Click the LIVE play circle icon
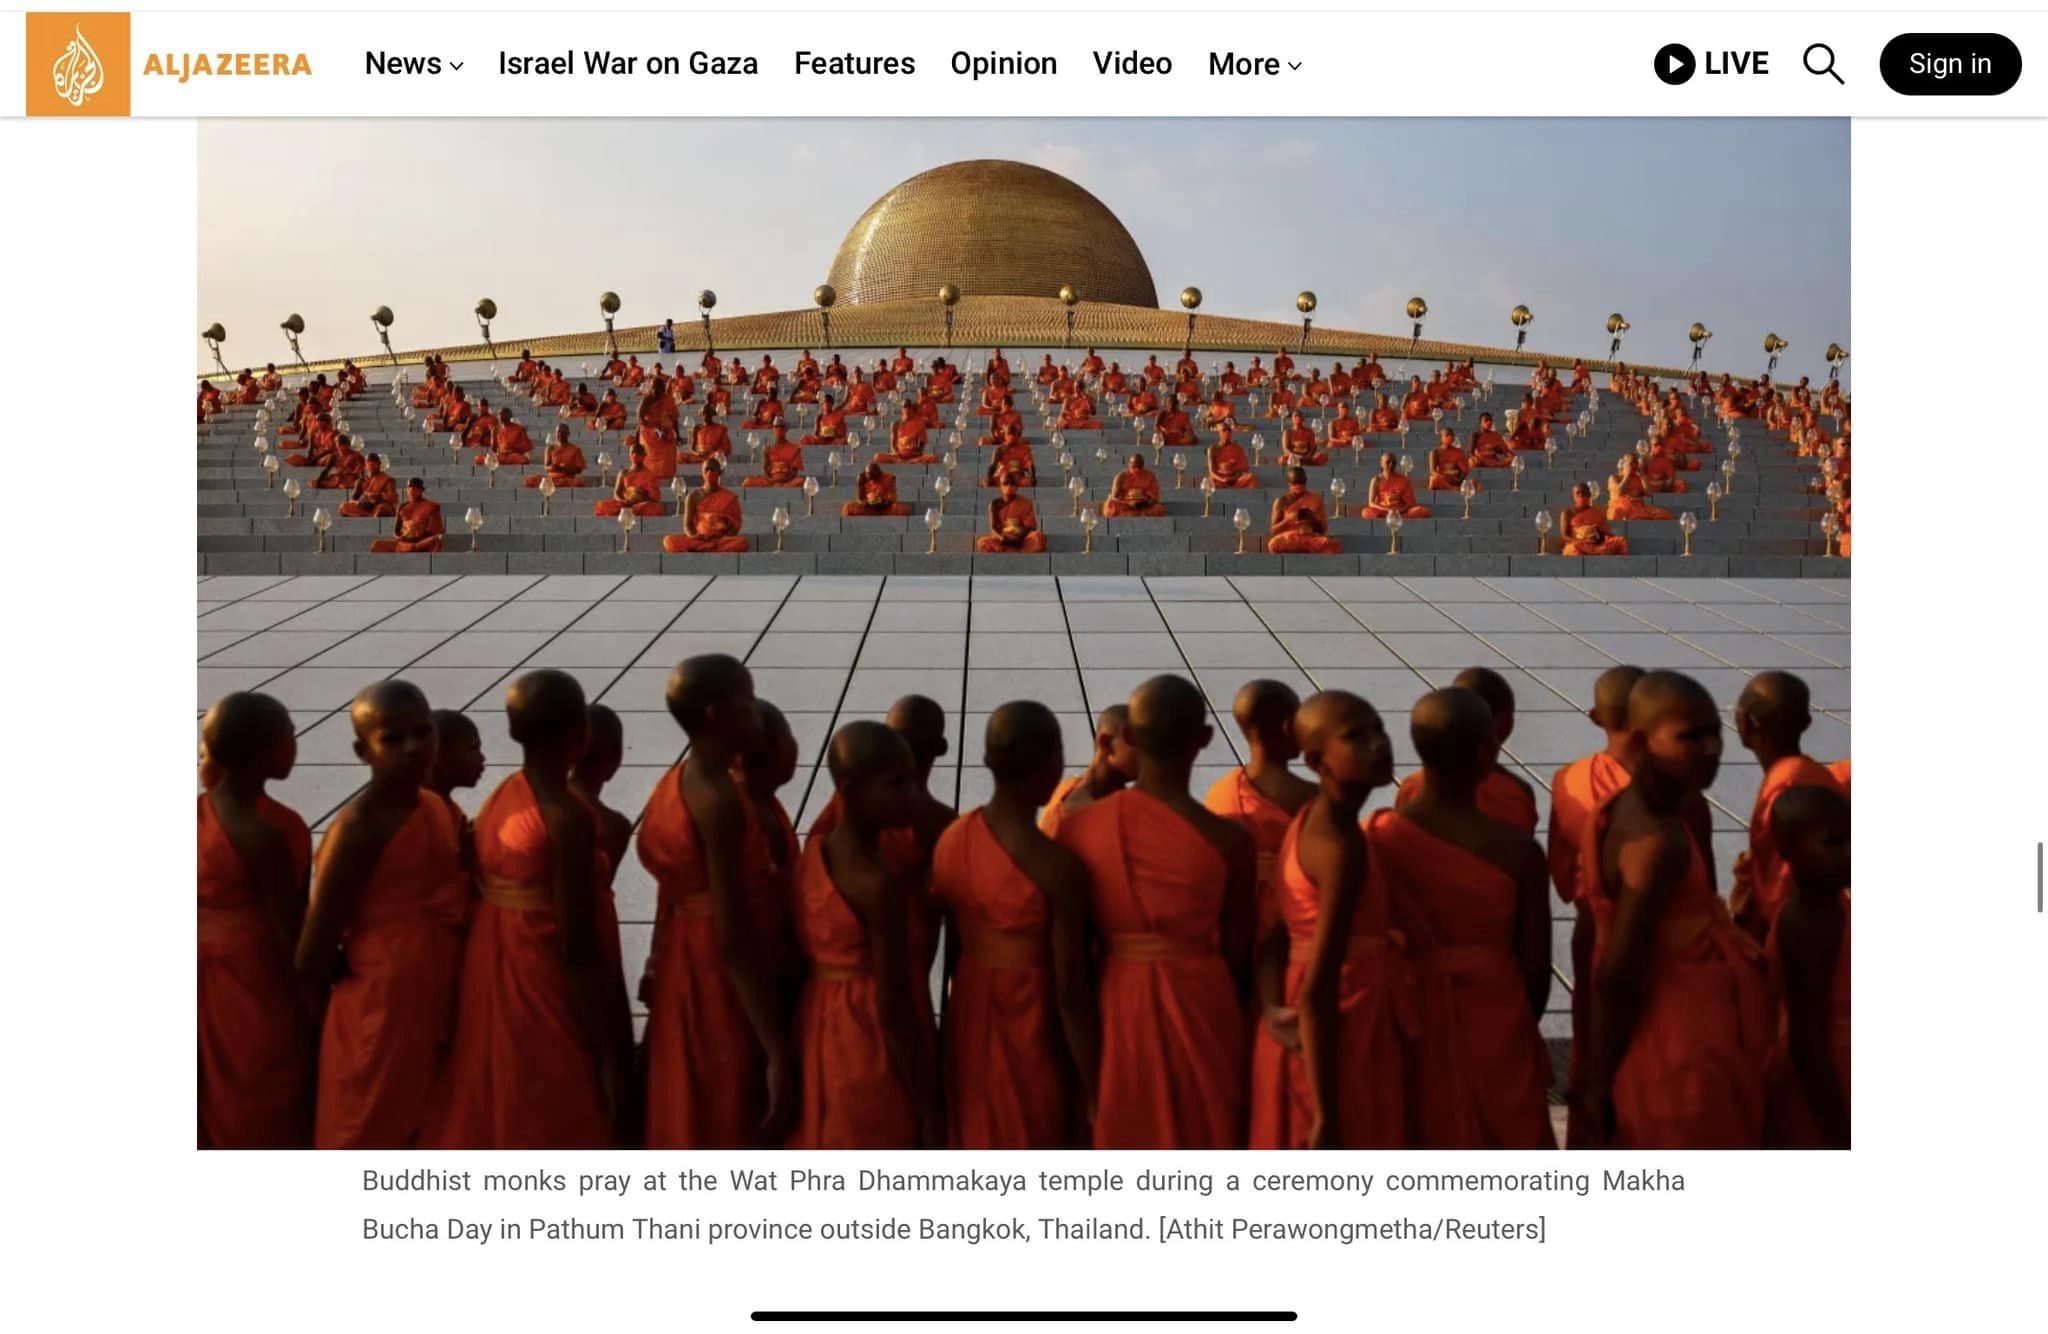 point(1674,64)
